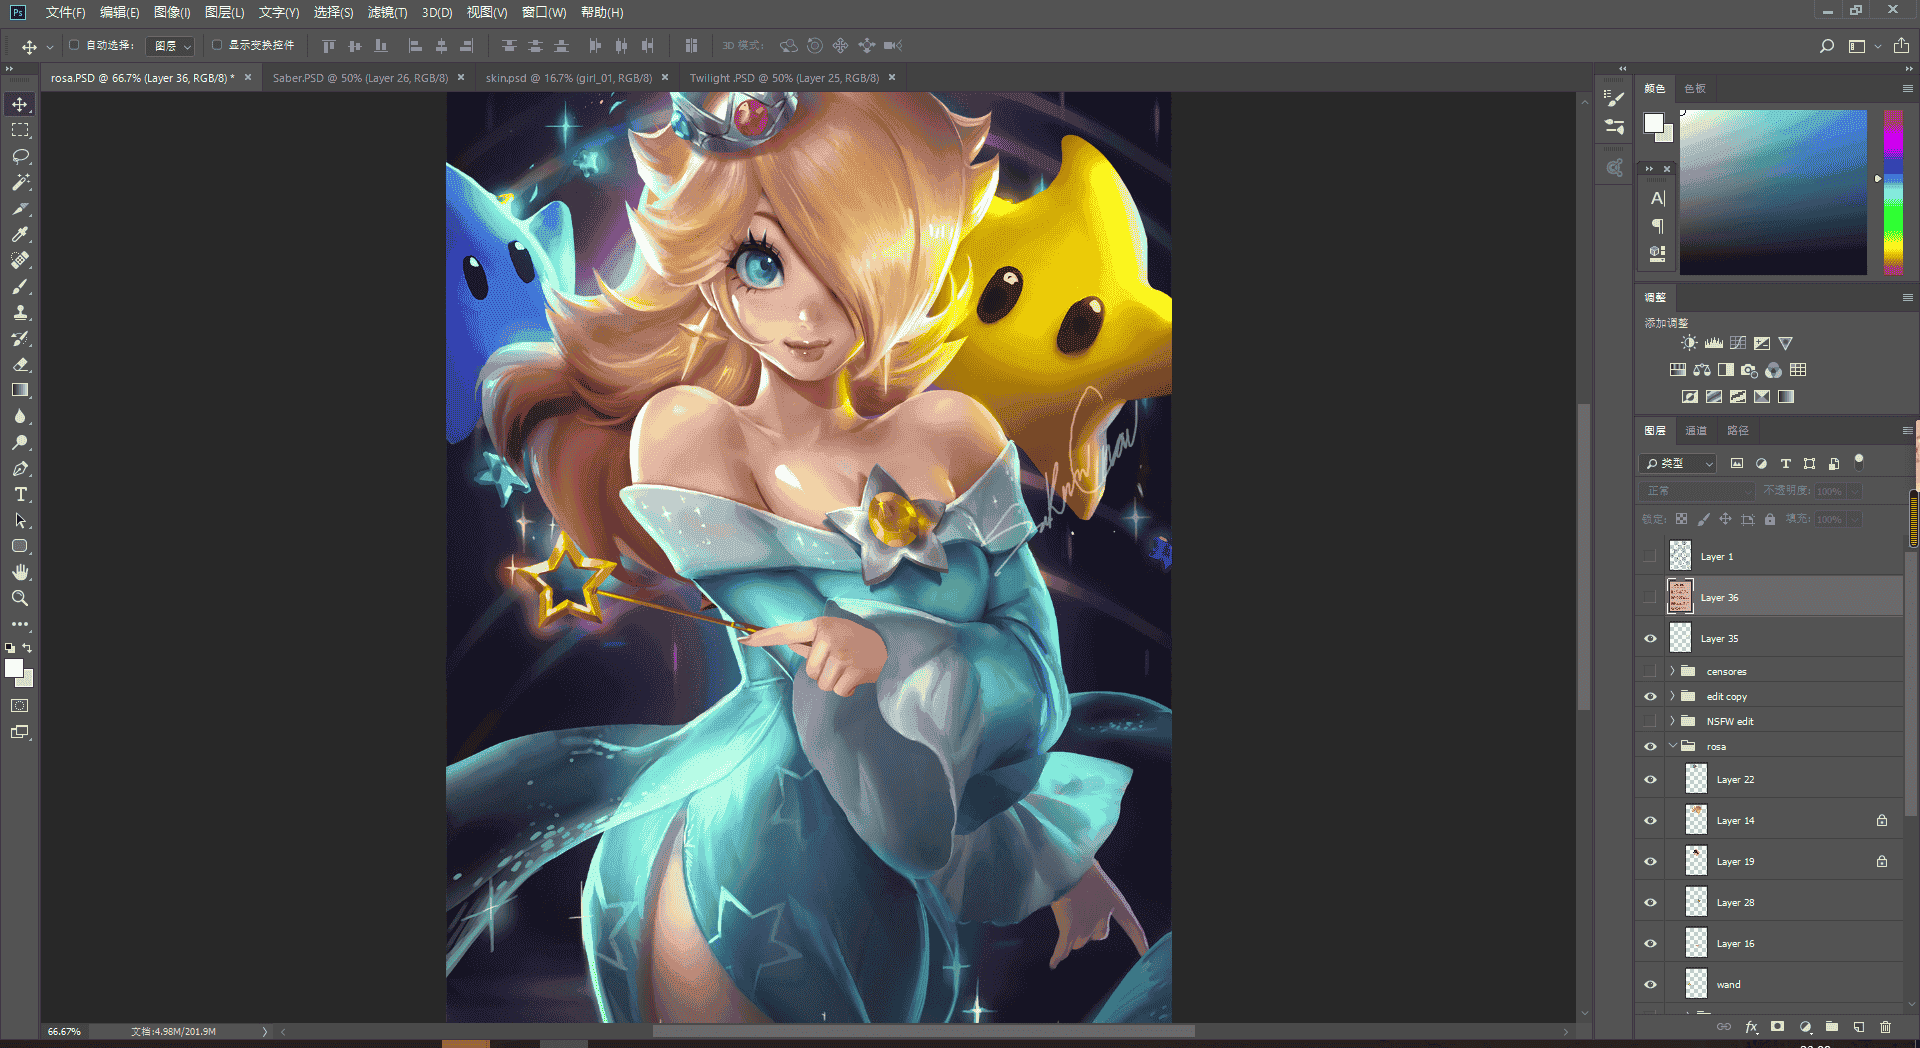
Task: Click the toolbar foreground color swatch
Action: 14,669
